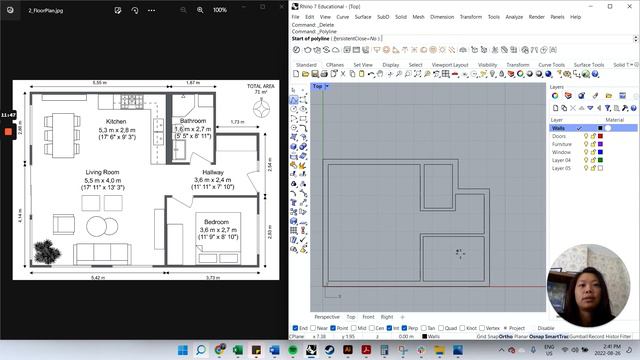The image size is (640, 360).
Task: Toggle Ortho in the status bar
Action: (505, 337)
